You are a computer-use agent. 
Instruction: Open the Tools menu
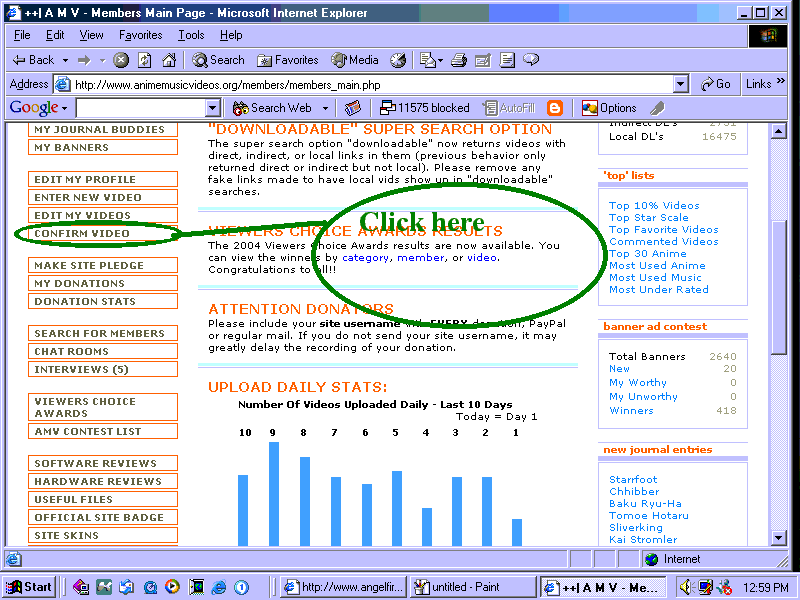tap(191, 35)
